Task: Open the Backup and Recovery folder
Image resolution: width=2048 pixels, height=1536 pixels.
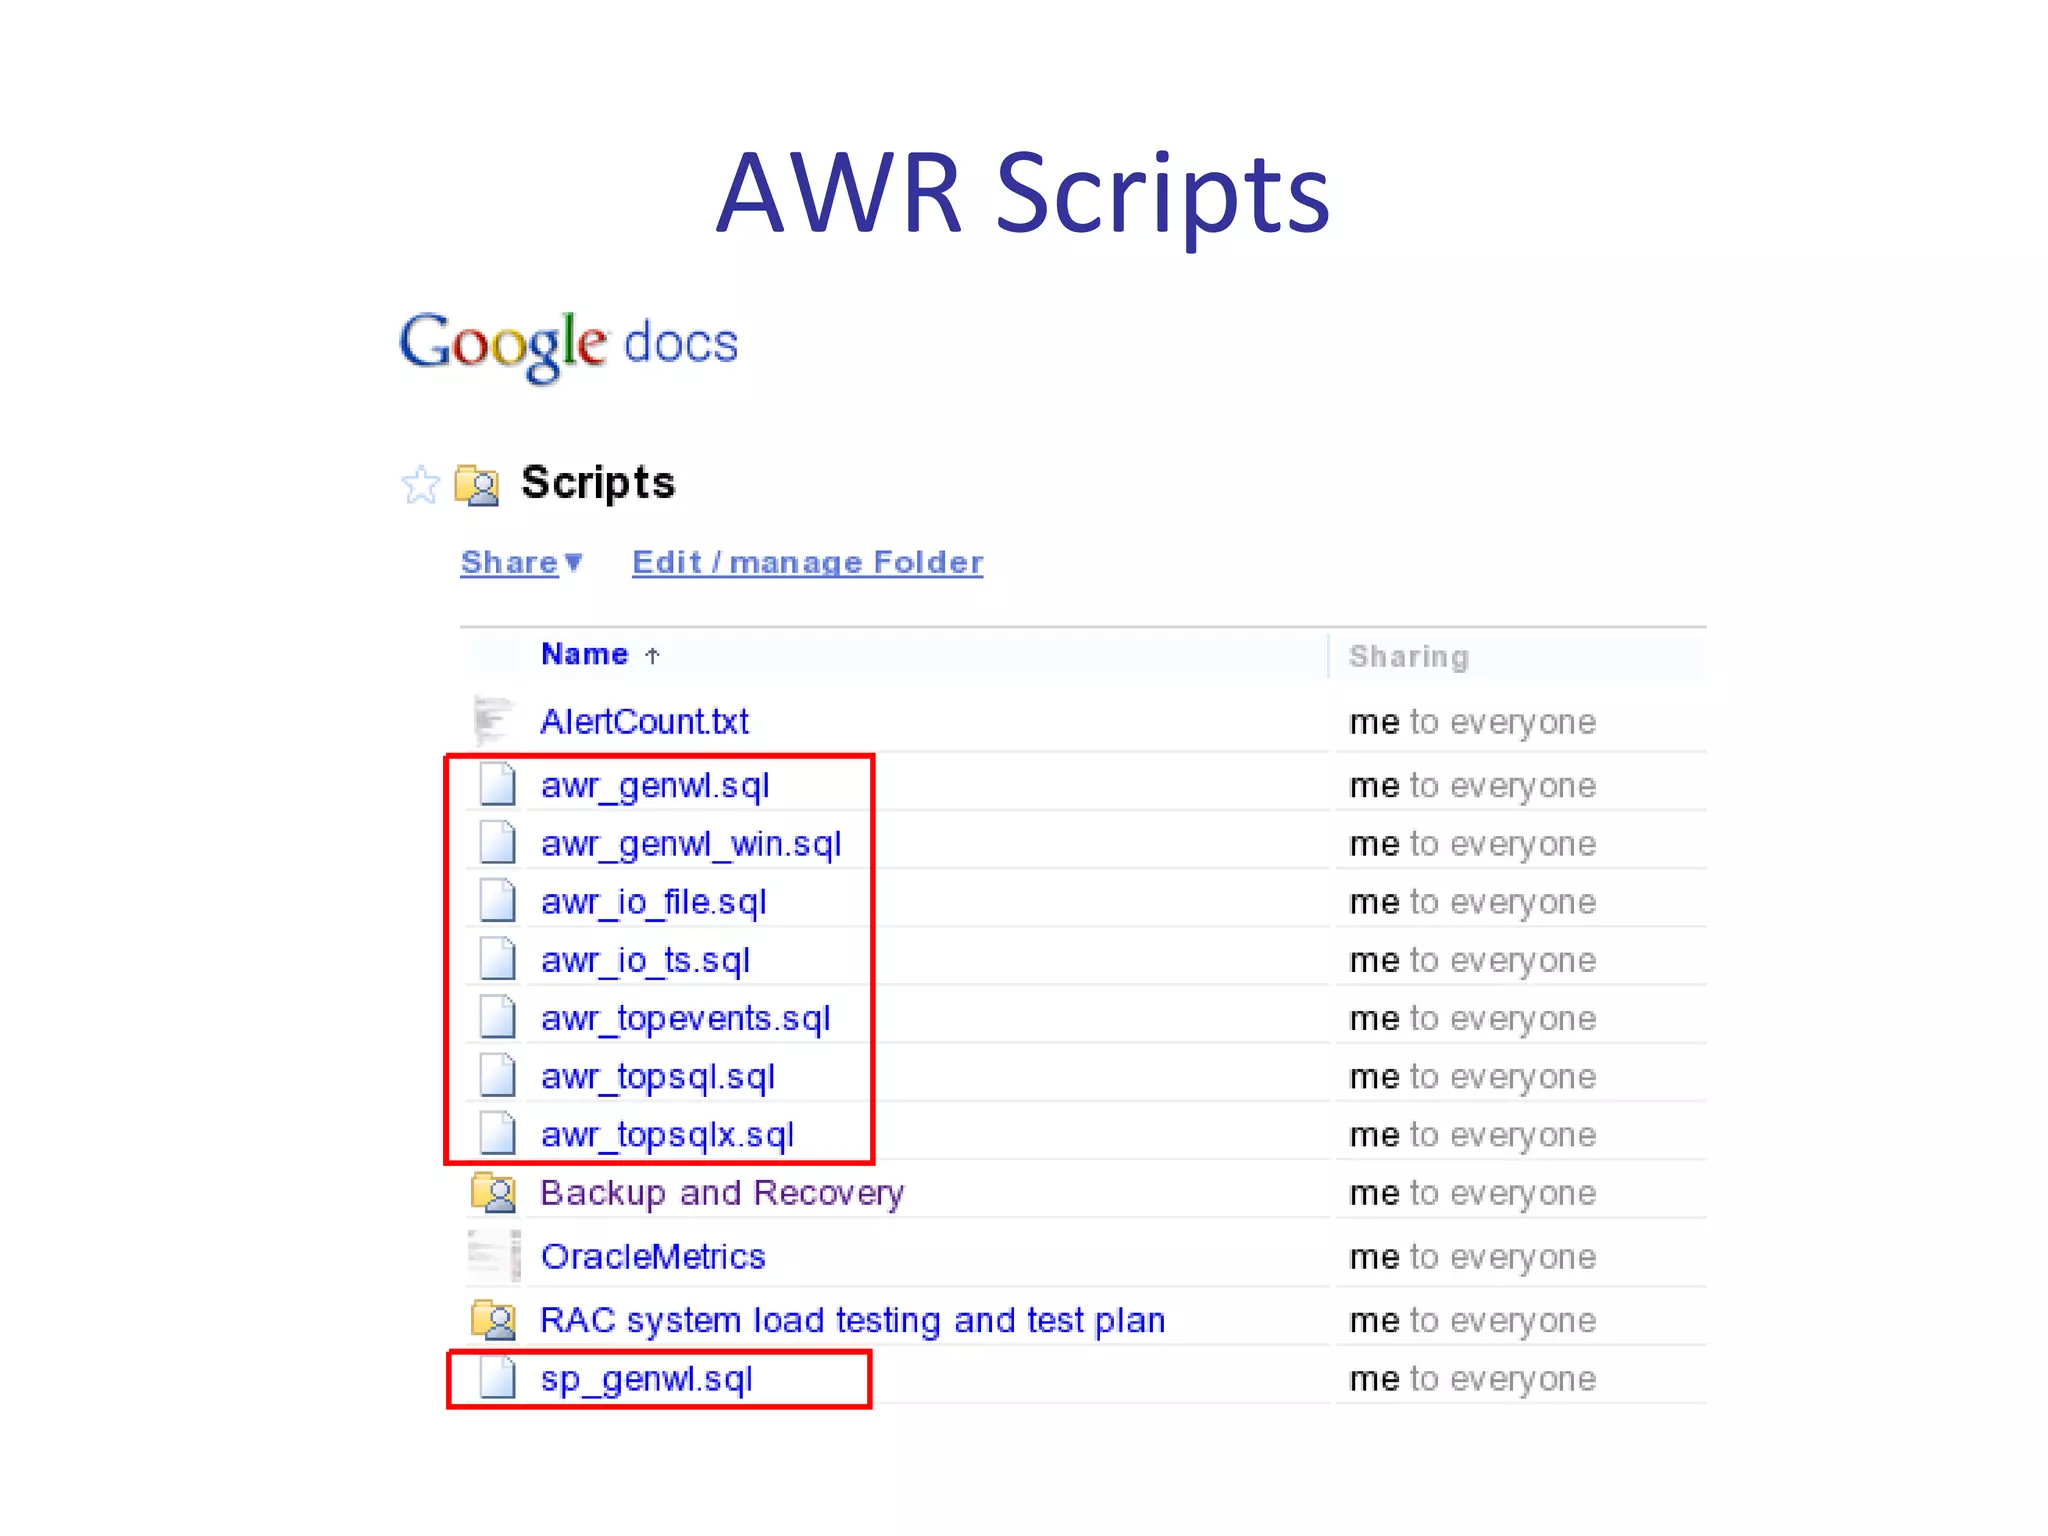Action: pyautogui.click(x=722, y=1193)
